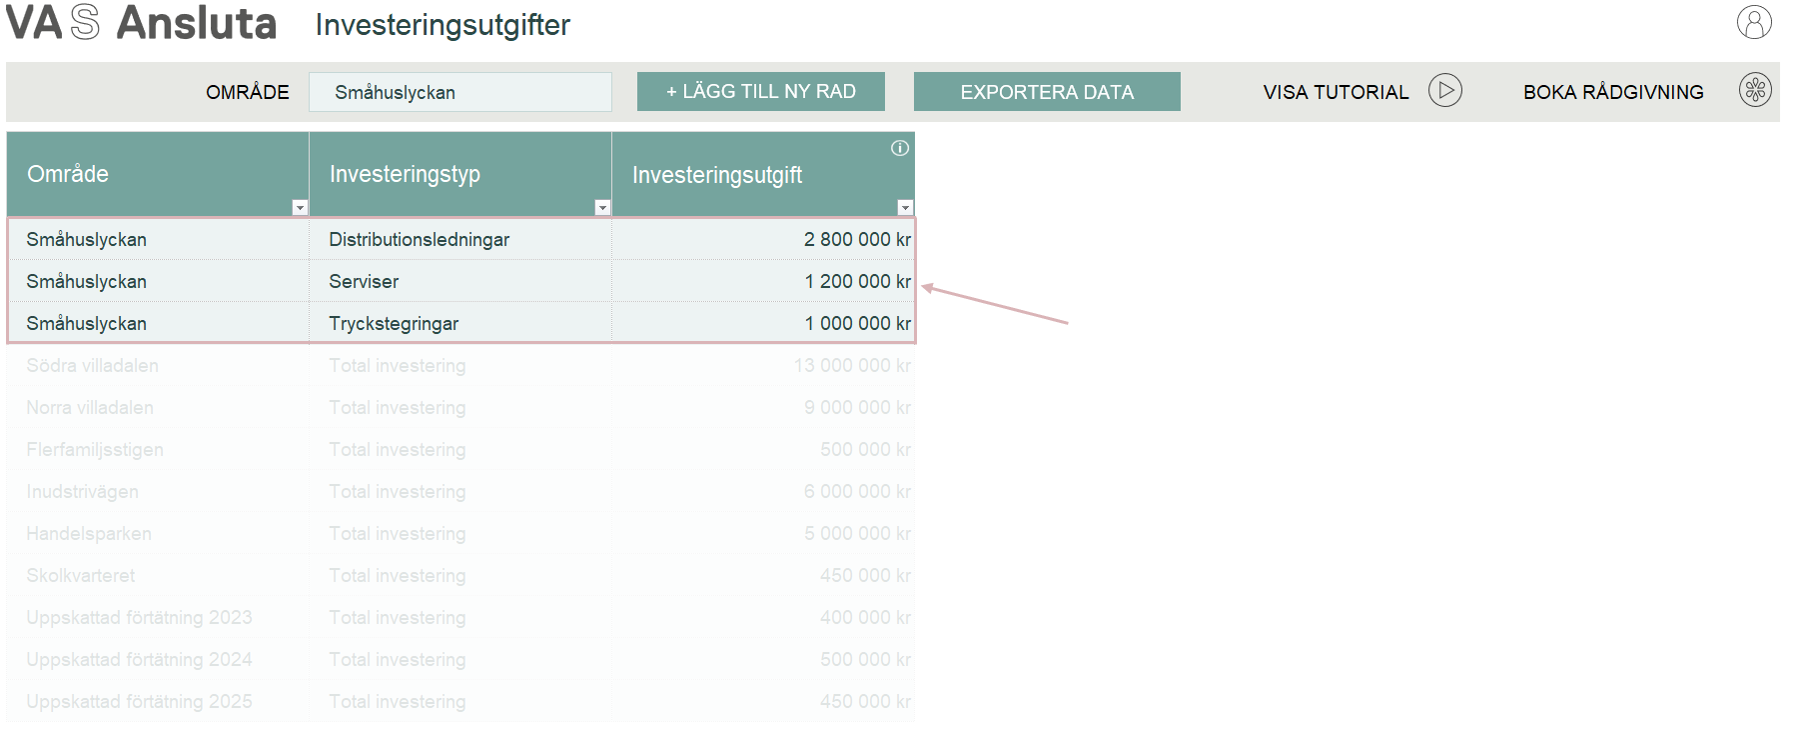Click the 1 200 000 kr value

pyautogui.click(x=857, y=281)
